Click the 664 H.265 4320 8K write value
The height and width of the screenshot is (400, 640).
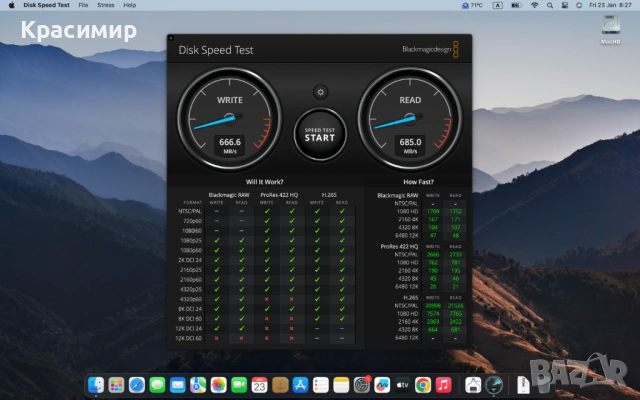[x=433, y=330]
